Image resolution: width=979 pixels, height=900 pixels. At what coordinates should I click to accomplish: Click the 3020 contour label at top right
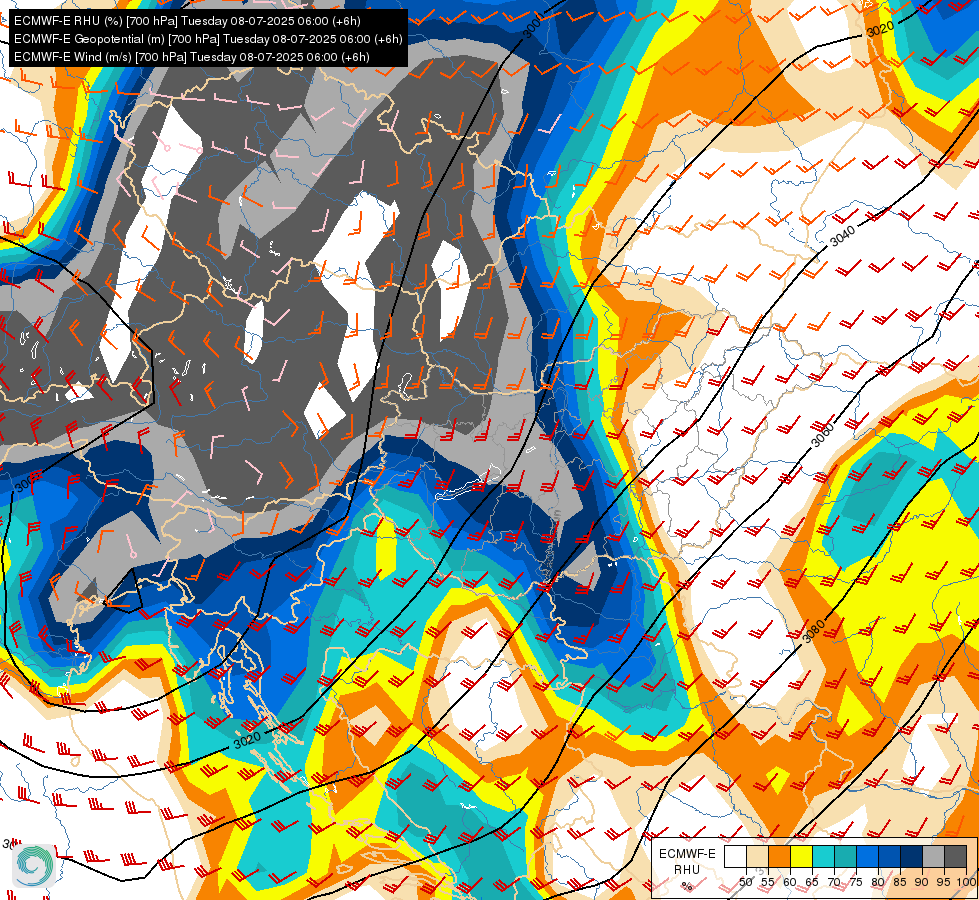[880, 29]
